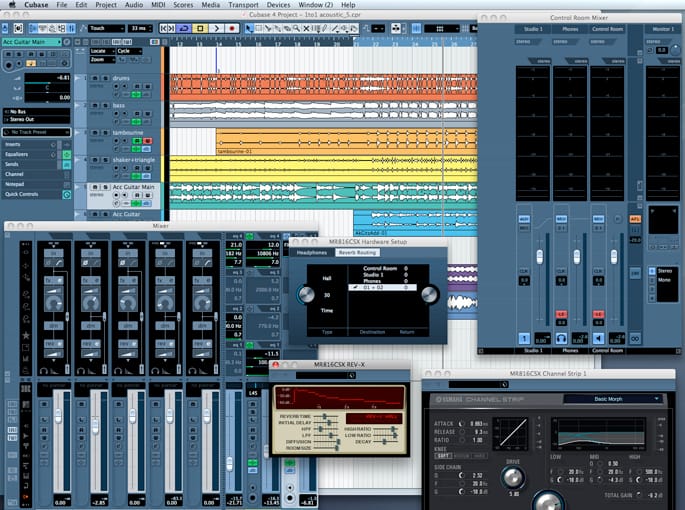Switch to the Reverb Routing tab
The image size is (685, 510).
(357, 253)
